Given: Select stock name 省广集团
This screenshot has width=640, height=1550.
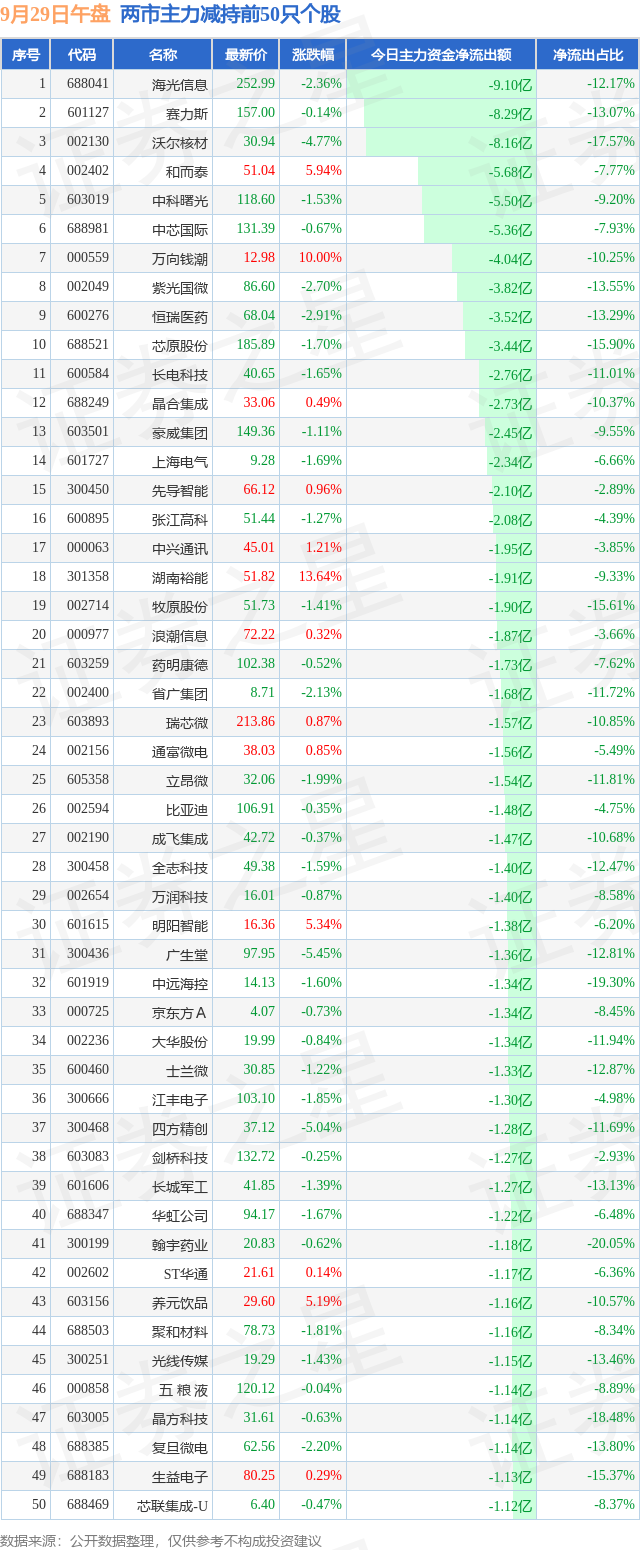Looking at the screenshot, I should click(x=180, y=693).
